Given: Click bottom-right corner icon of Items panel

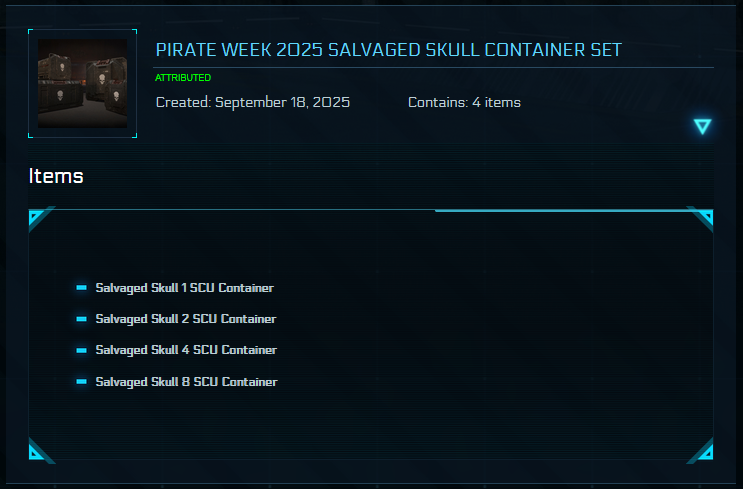Looking at the screenshot, I should click(x=704, y=452).
